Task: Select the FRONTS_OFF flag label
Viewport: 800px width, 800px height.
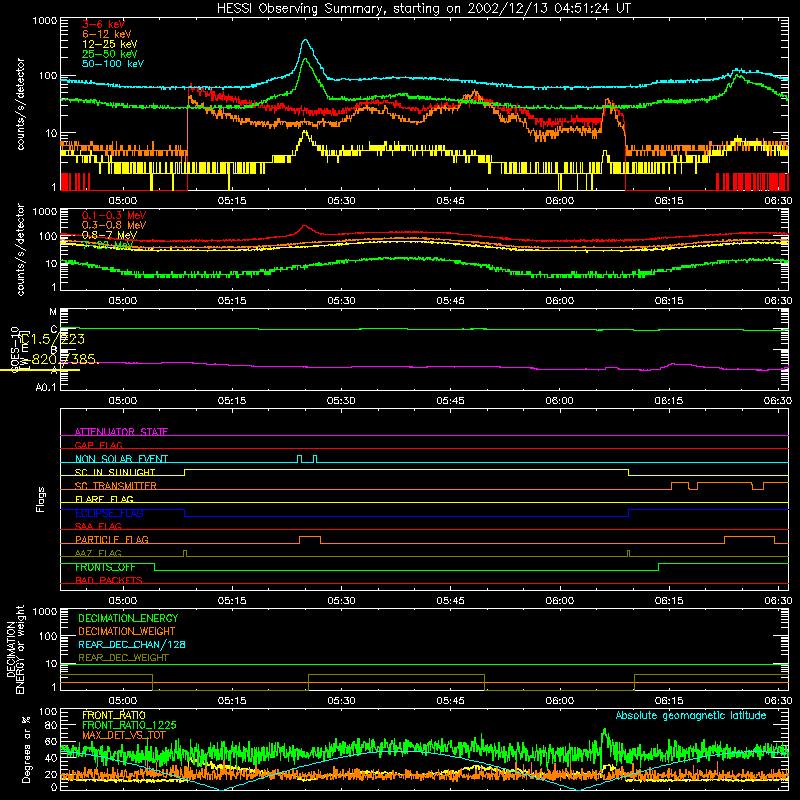Action: 105,567
